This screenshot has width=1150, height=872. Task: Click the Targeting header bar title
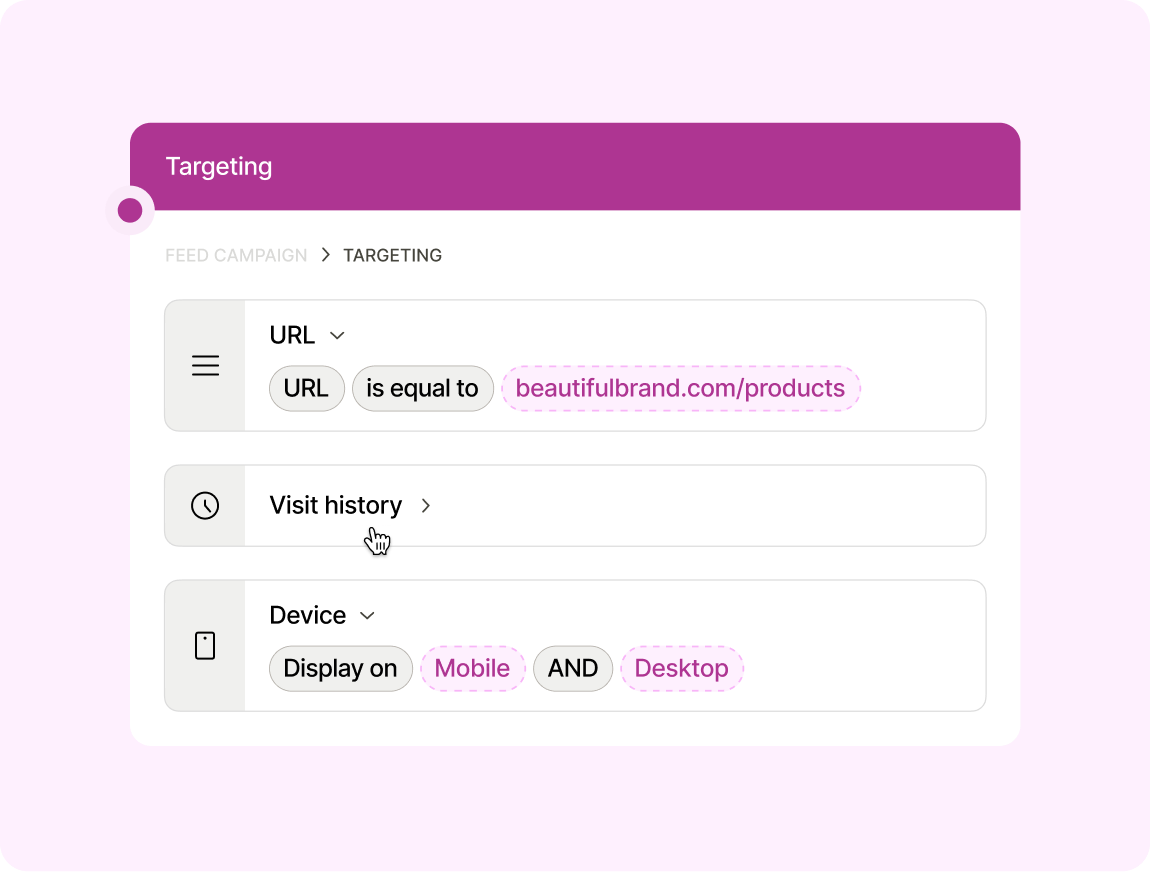point(219,166)
